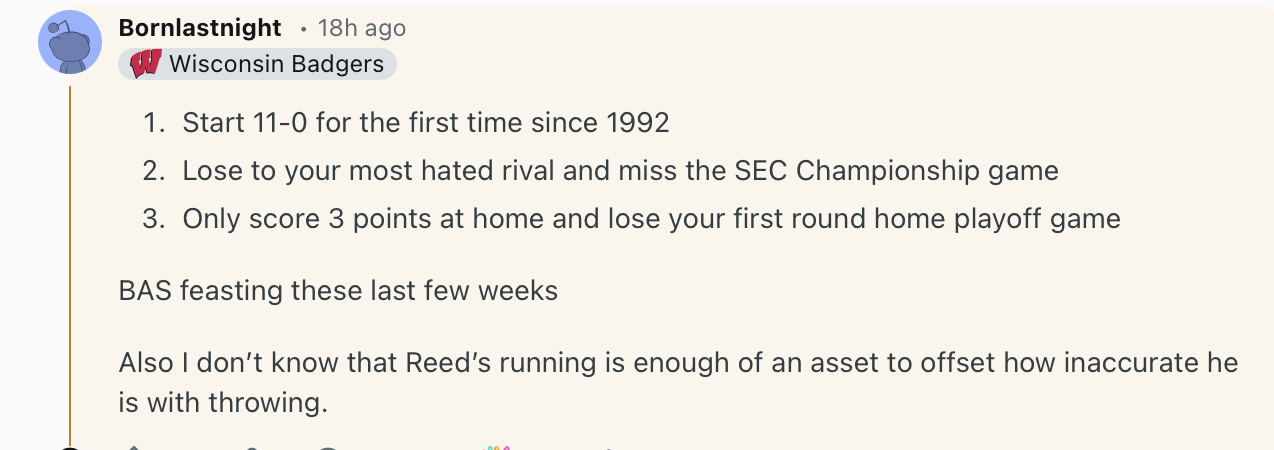
Task: Click the "Start 11-0" list item
Action: coord(425,123)
